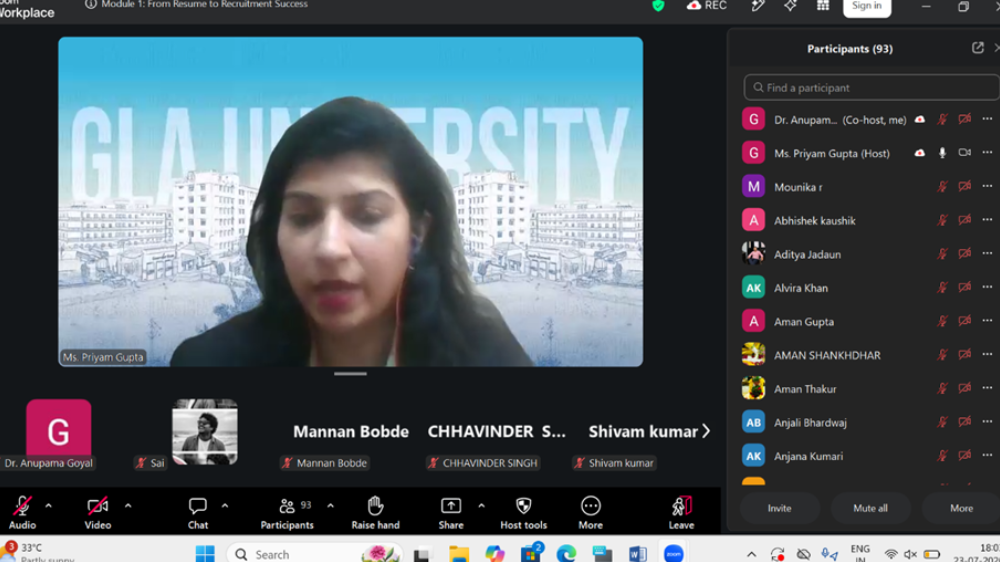Select Anjana Kumari participant row

[x=869, y=455]
